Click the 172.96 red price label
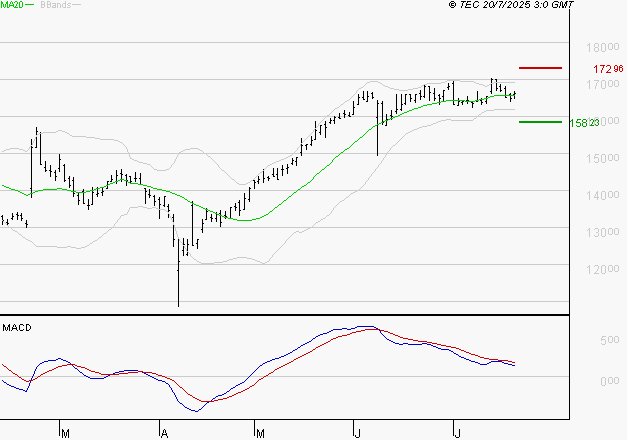This screenshot has width=627, height=440. (608, 69)
